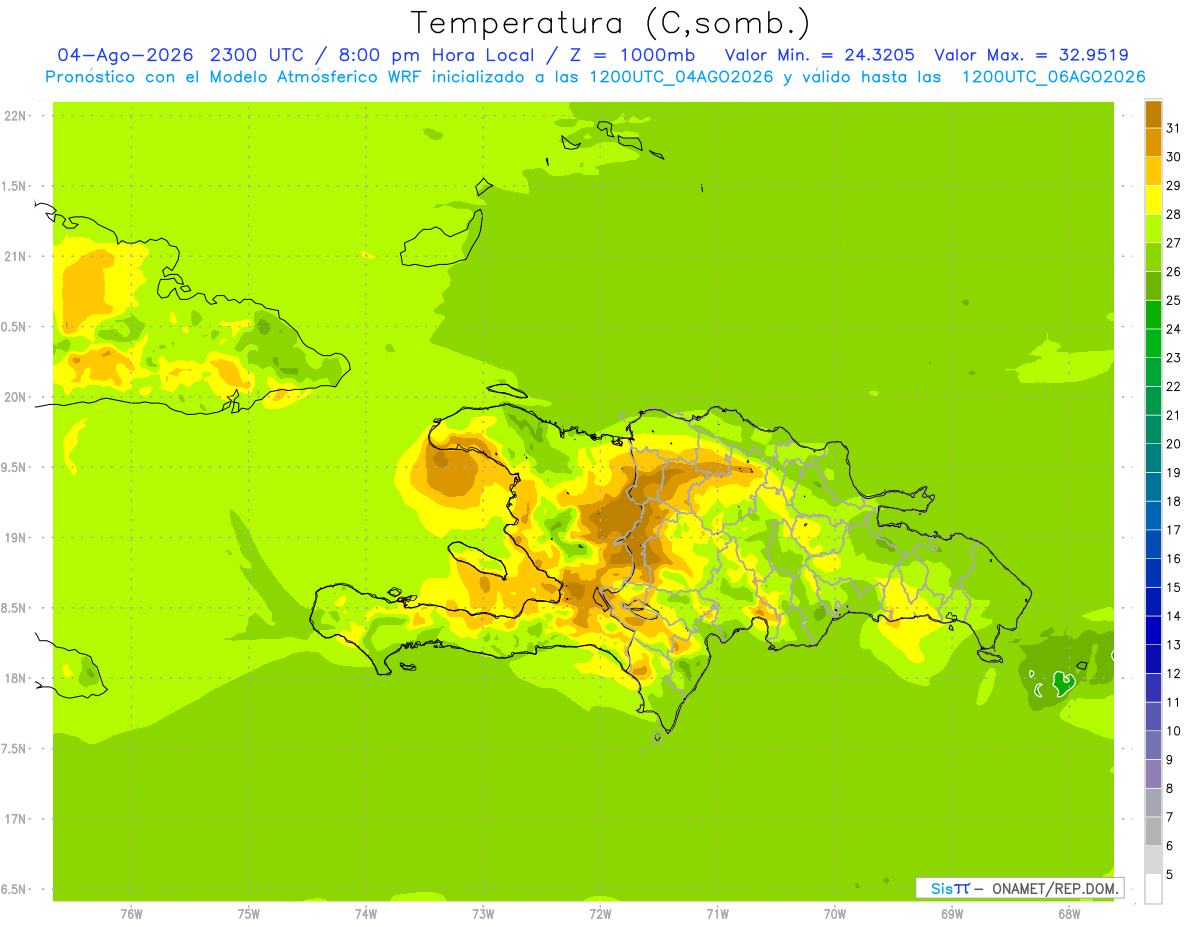1200x927 pixels.
Task: Click the longitude axis label '74W'
Action: pyautogui.click(x=365, y=914)
